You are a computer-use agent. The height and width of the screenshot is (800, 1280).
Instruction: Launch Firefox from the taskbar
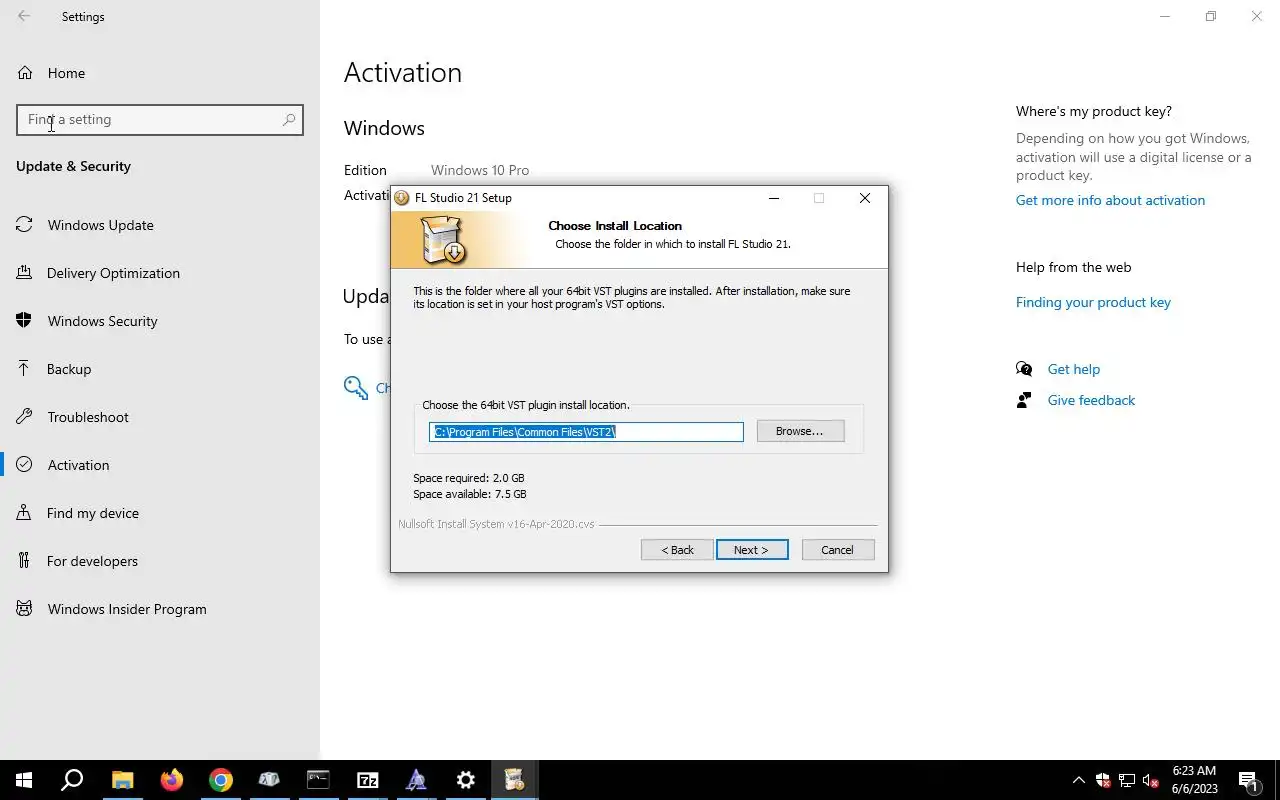click(x=171, y=780)
